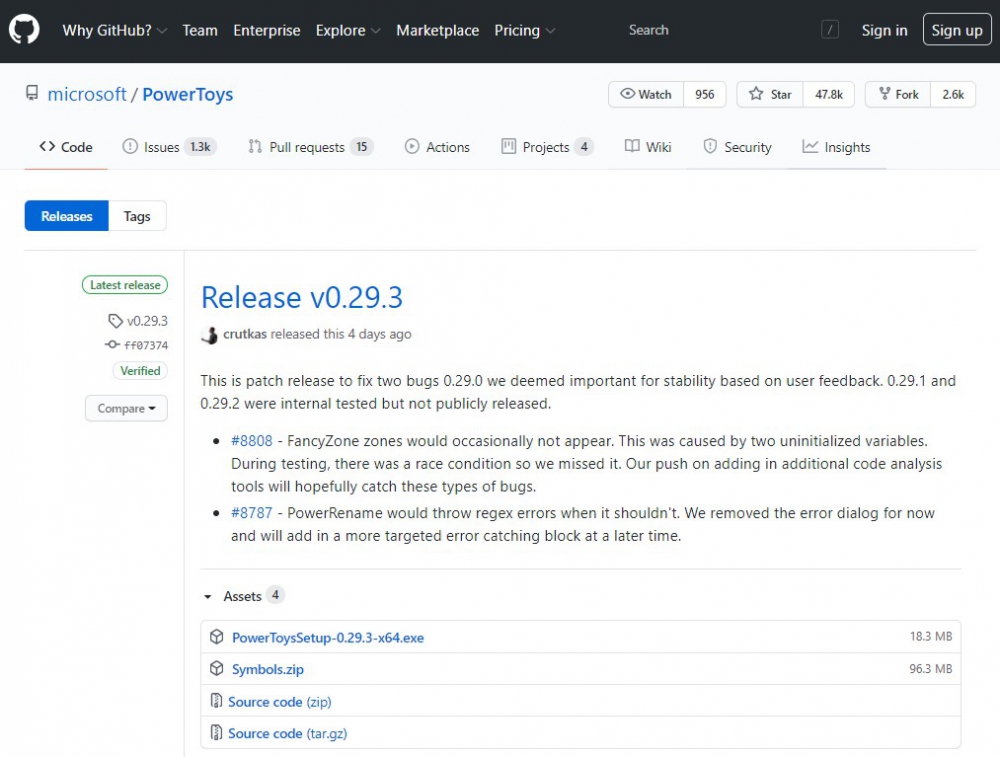Image resolution: width=1000 pixels, height=757 pixels.
Task: Click the Verified signature badge
Action: click(x=140, y=371)
